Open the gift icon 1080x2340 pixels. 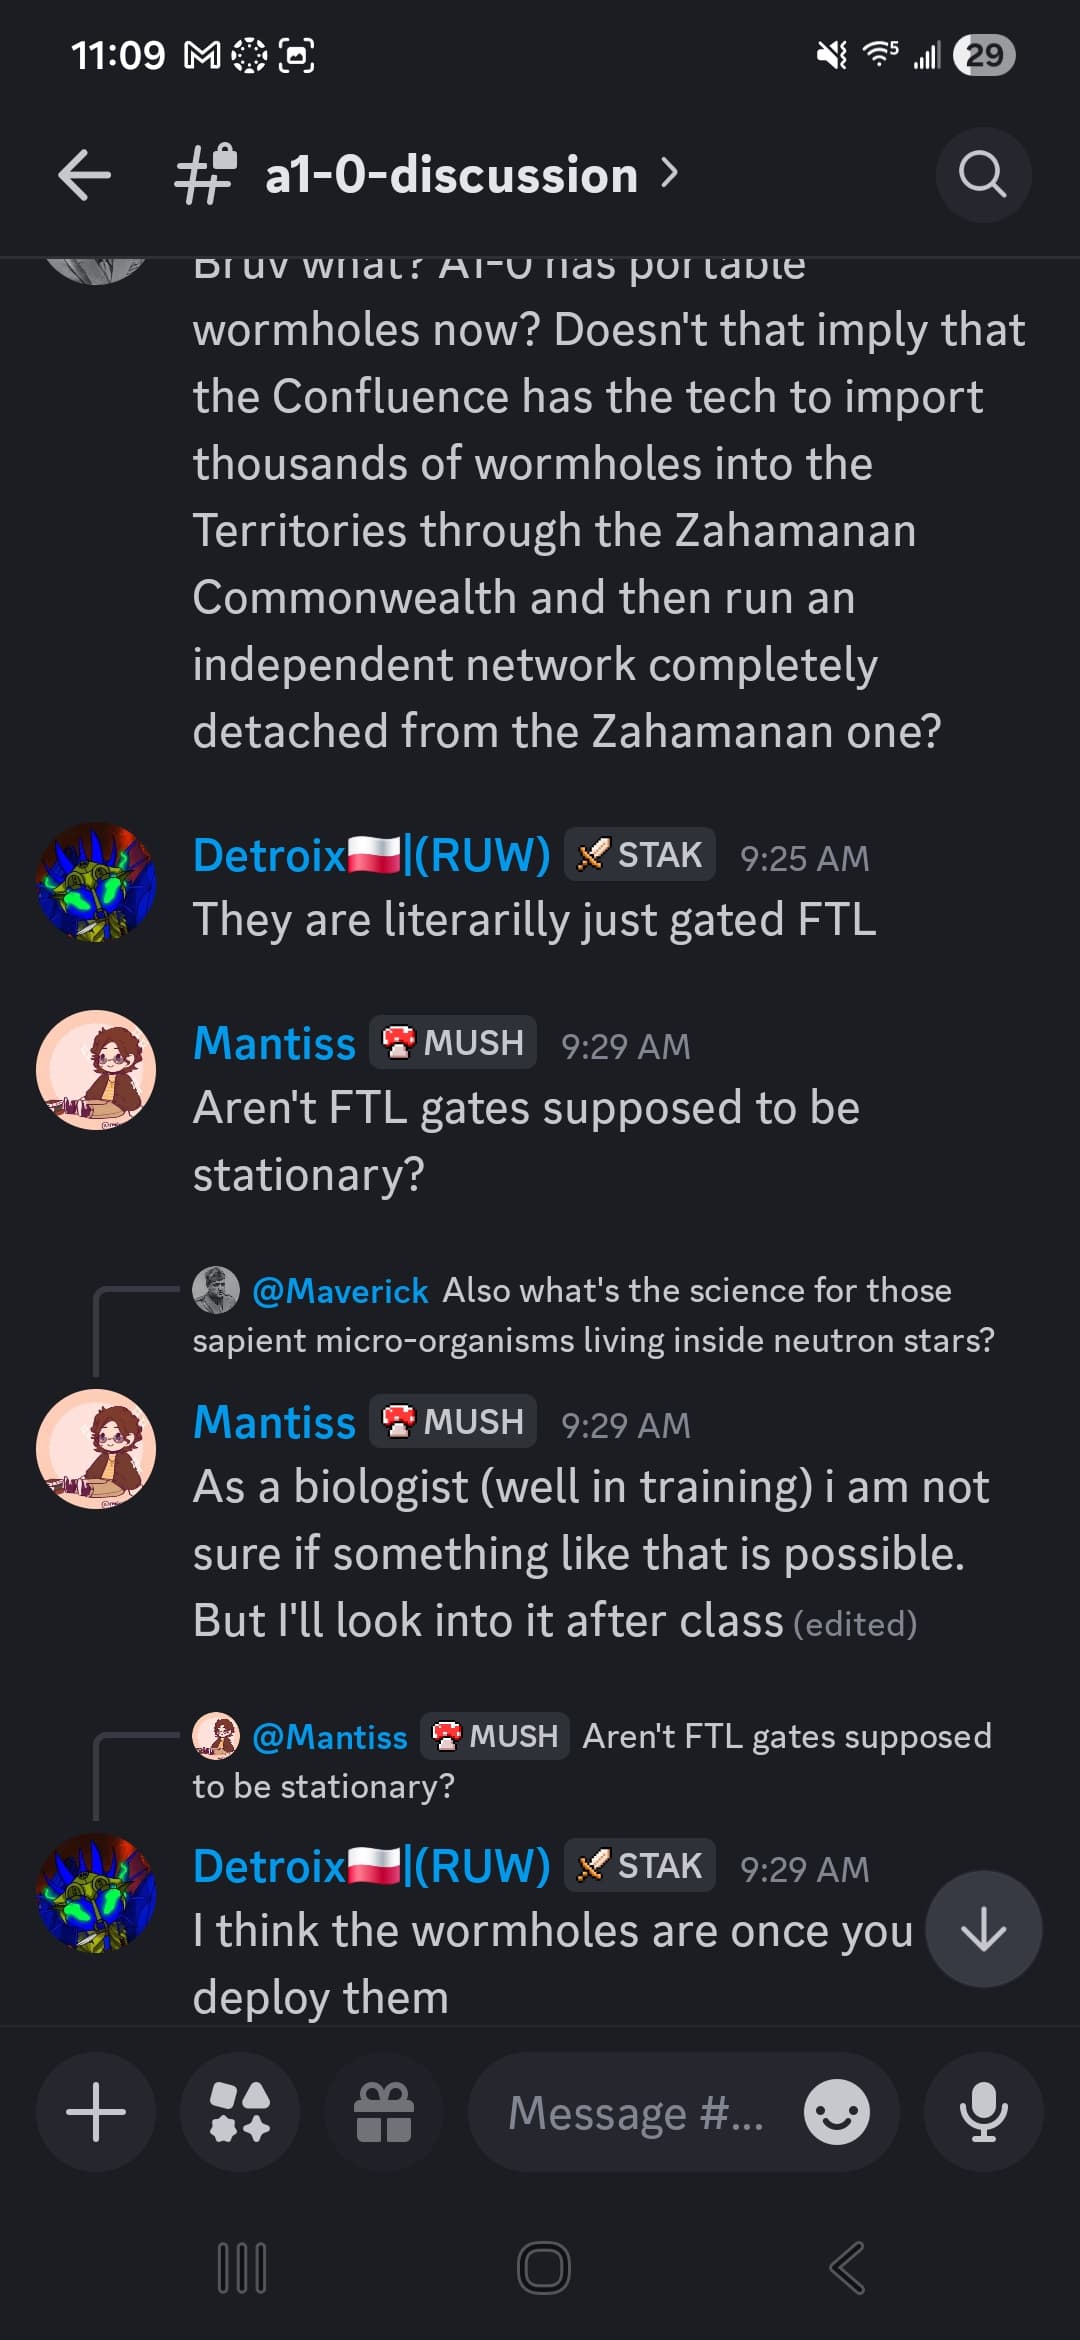[x=384, y=2112]
